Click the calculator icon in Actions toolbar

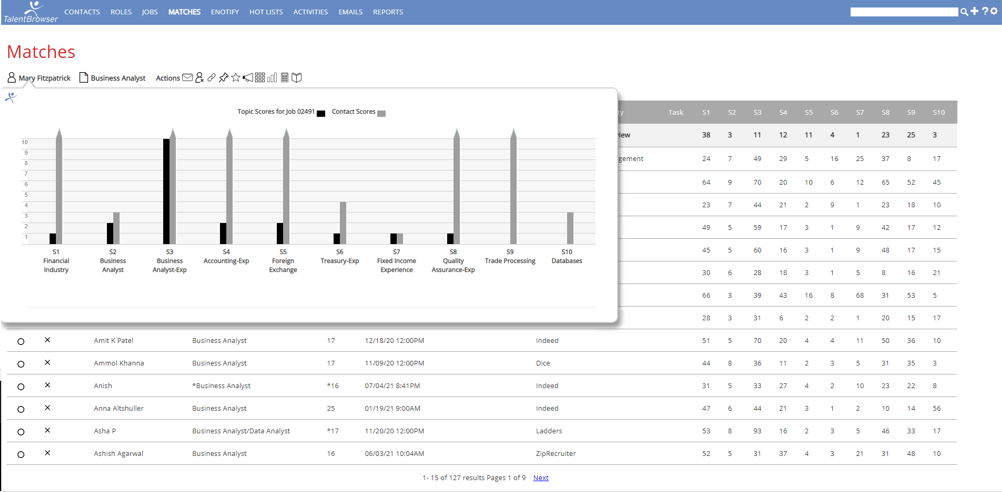[284, 78]
